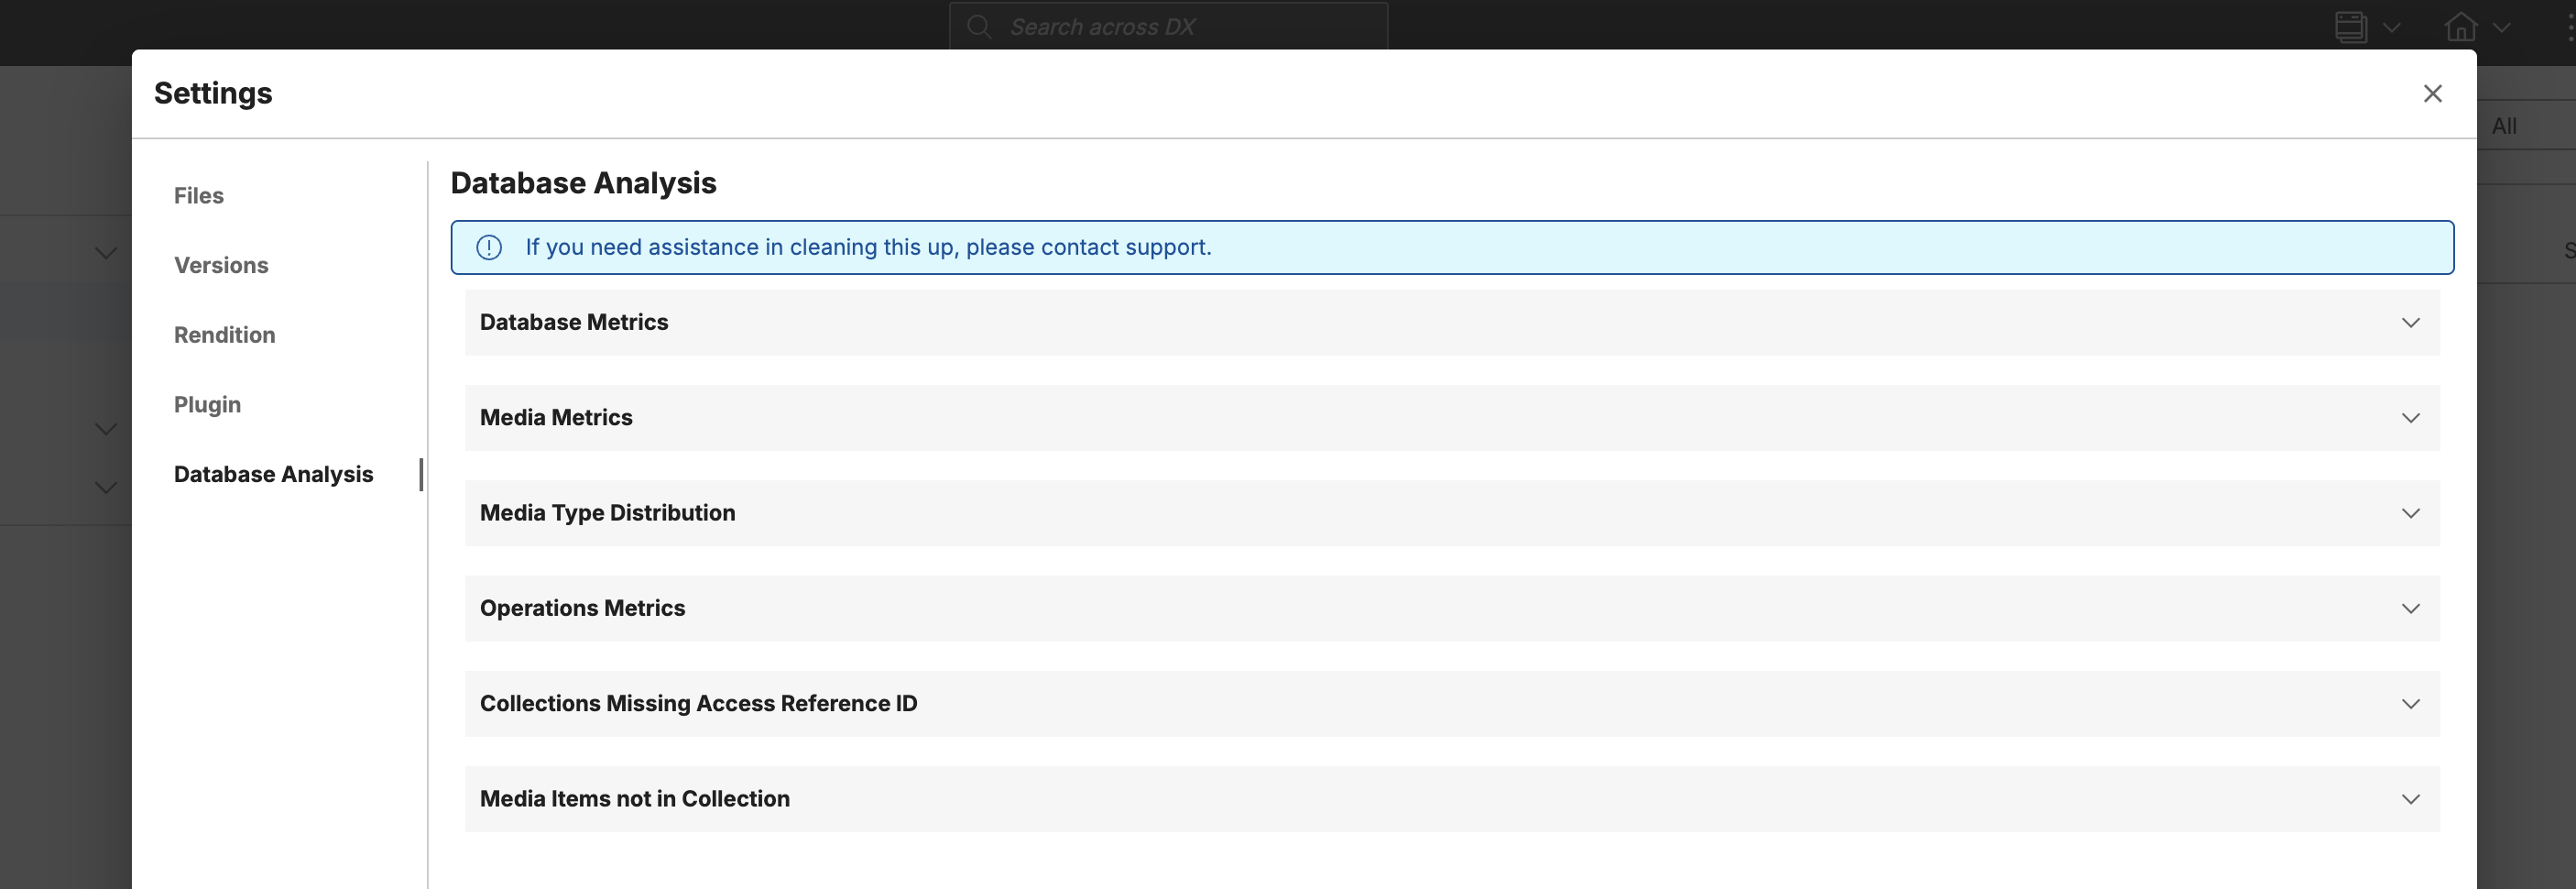Image resolution: width=2576 pixels, height=889 pixels.
Task: Click the search magnifier icon
Action: tap(979, 26)
